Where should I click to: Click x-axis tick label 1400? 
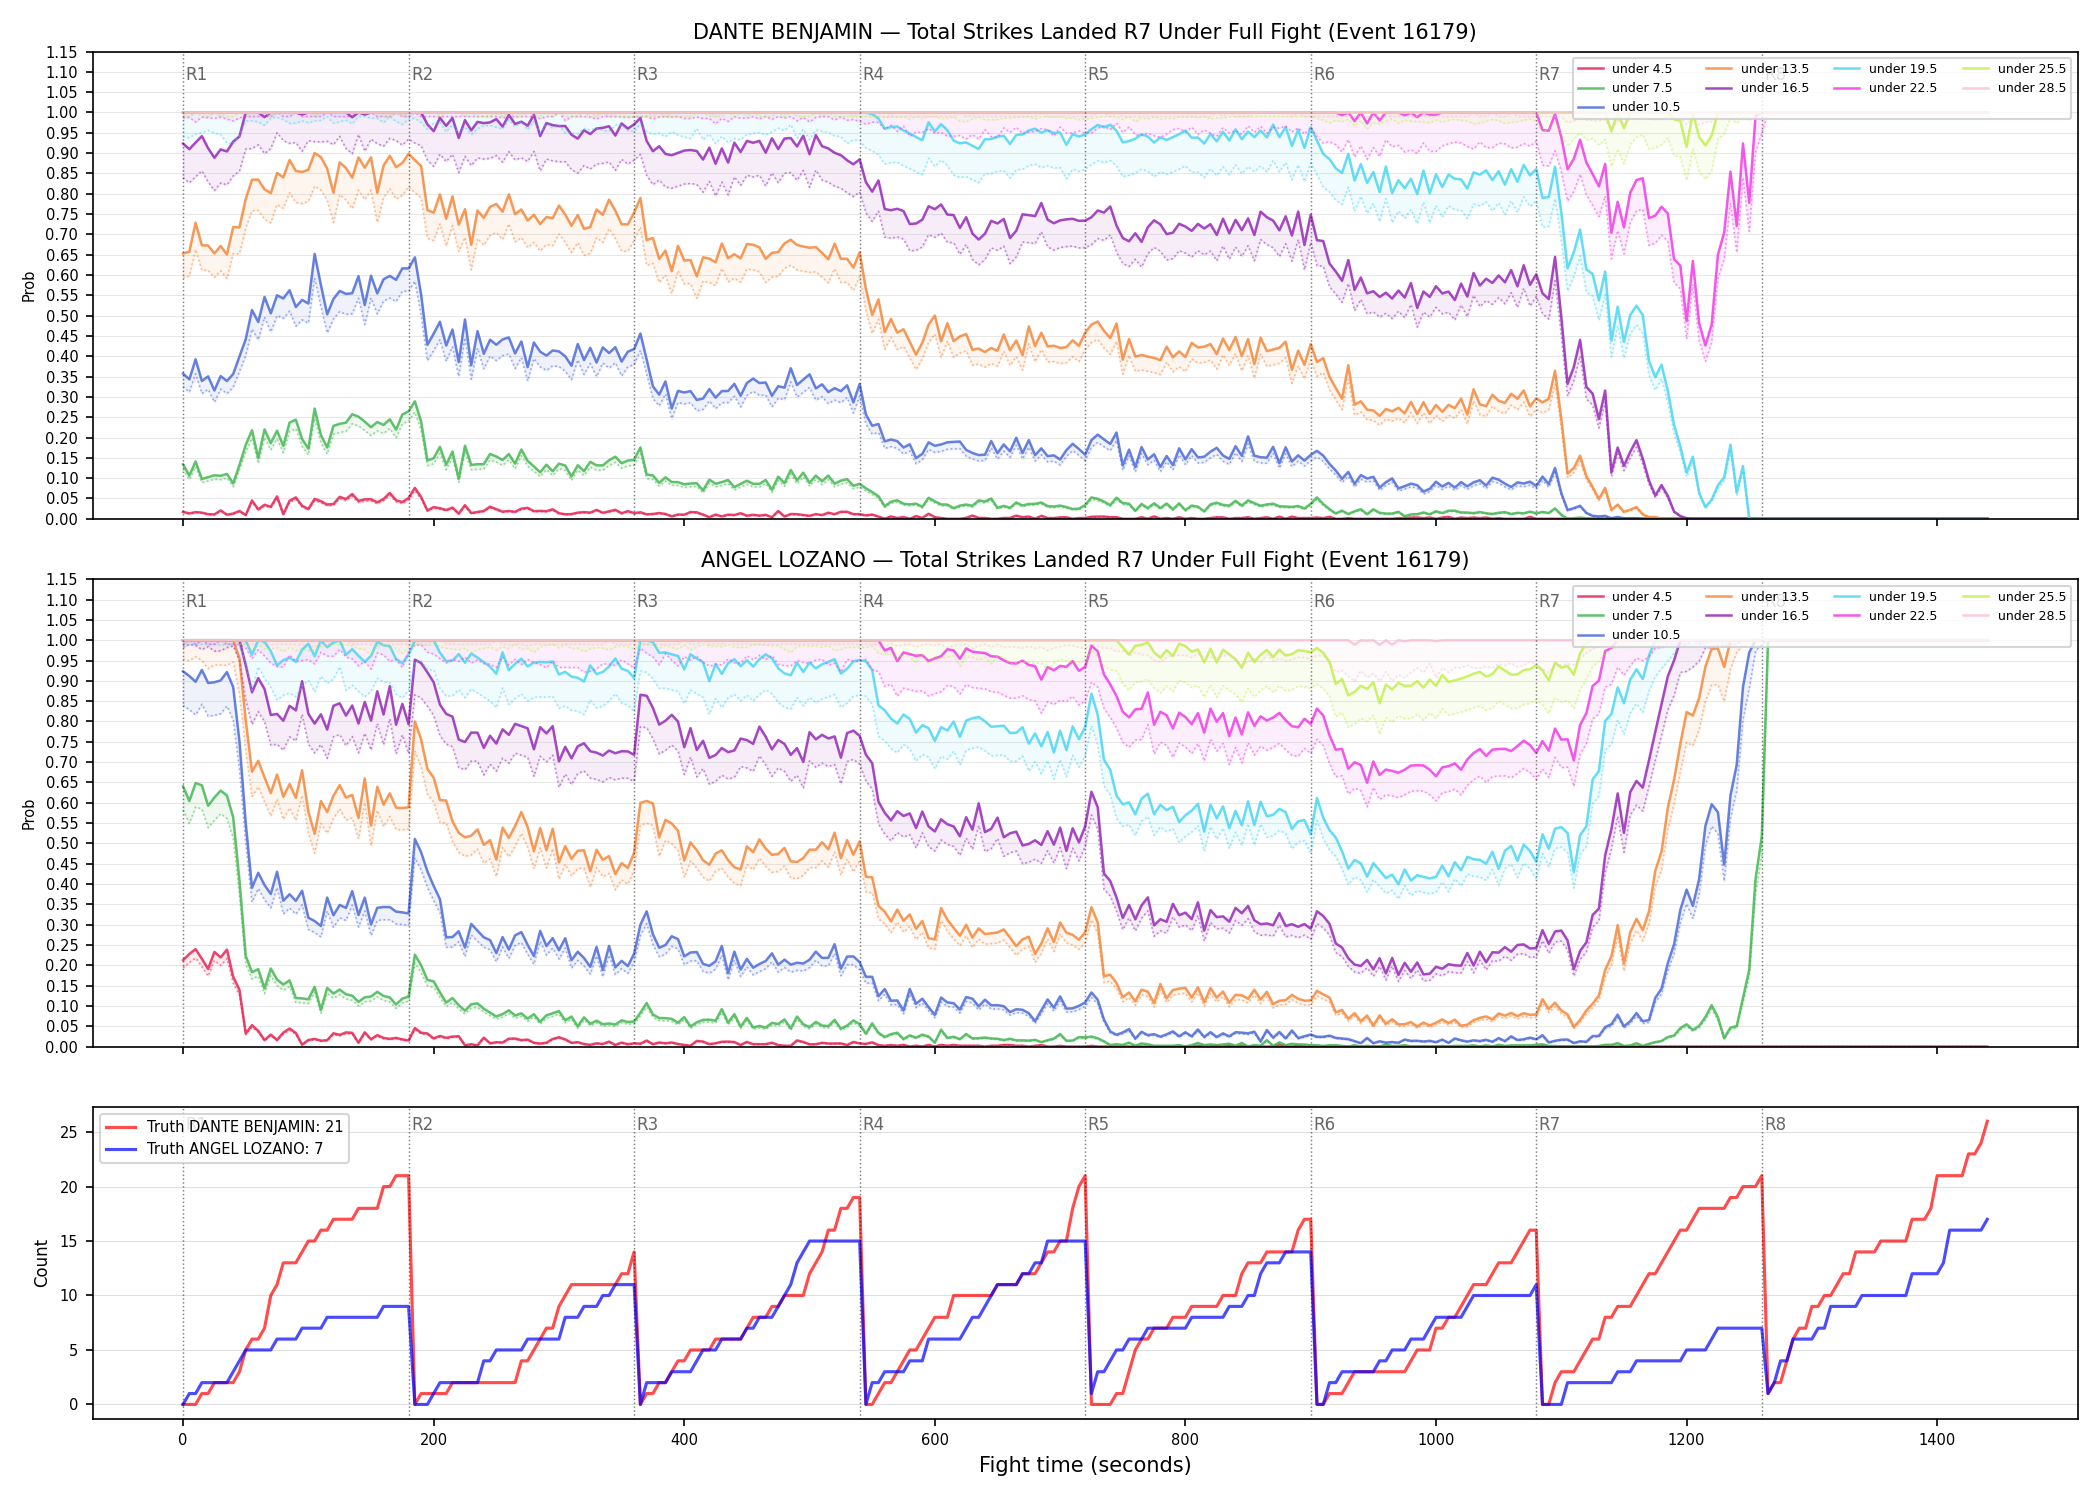1937,1439
